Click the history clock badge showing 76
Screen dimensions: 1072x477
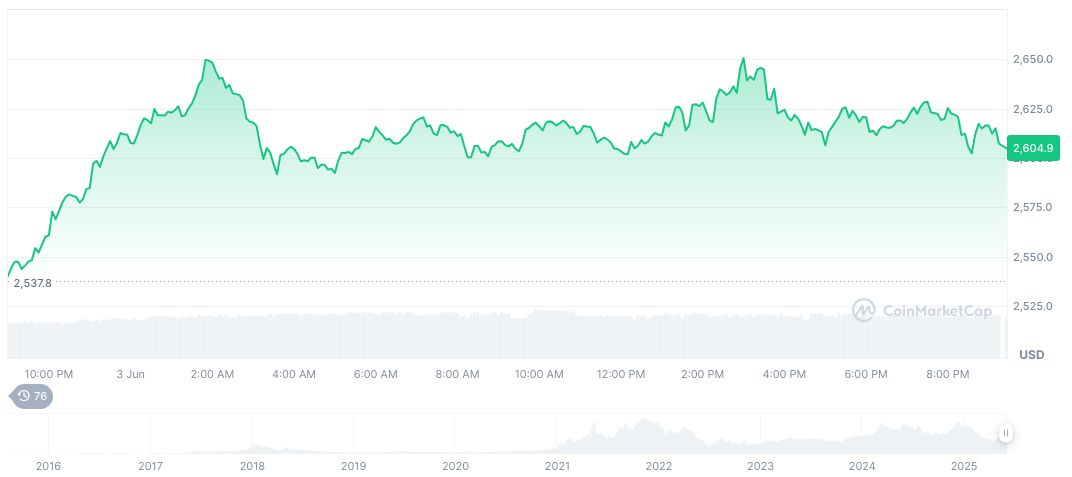point(32,396)
